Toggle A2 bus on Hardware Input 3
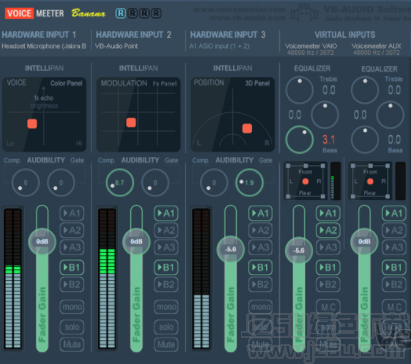The width and height of the screenshot is (411, 364). (x=260, y=230)
